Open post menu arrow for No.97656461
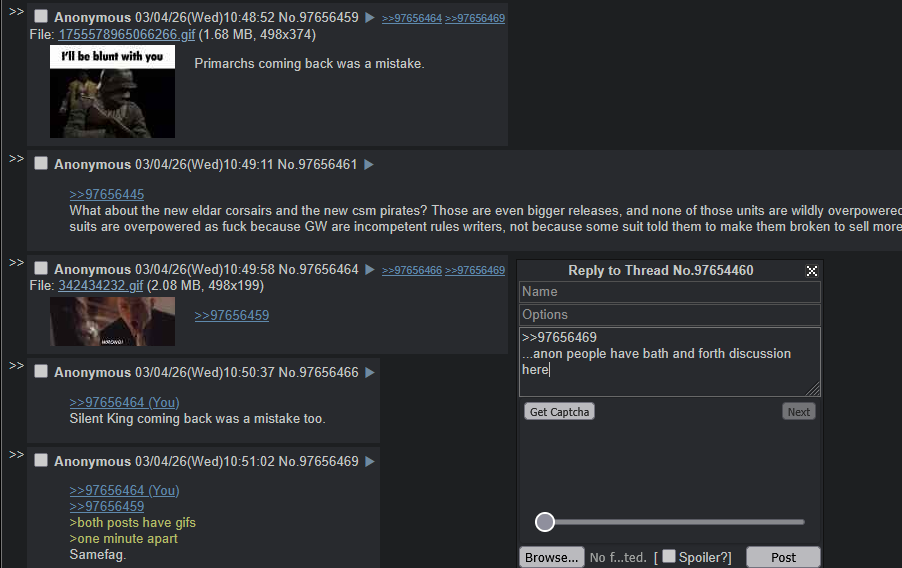Viewport: 902px width, 568px height. (x=369, y=165)
